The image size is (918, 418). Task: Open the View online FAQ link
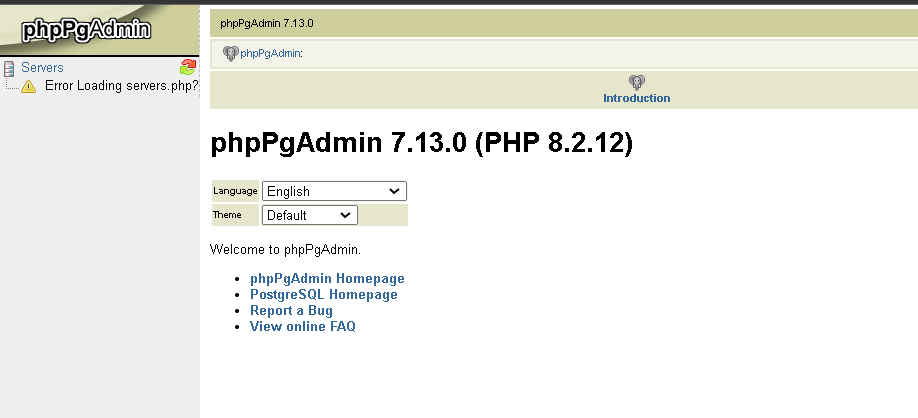303,326
